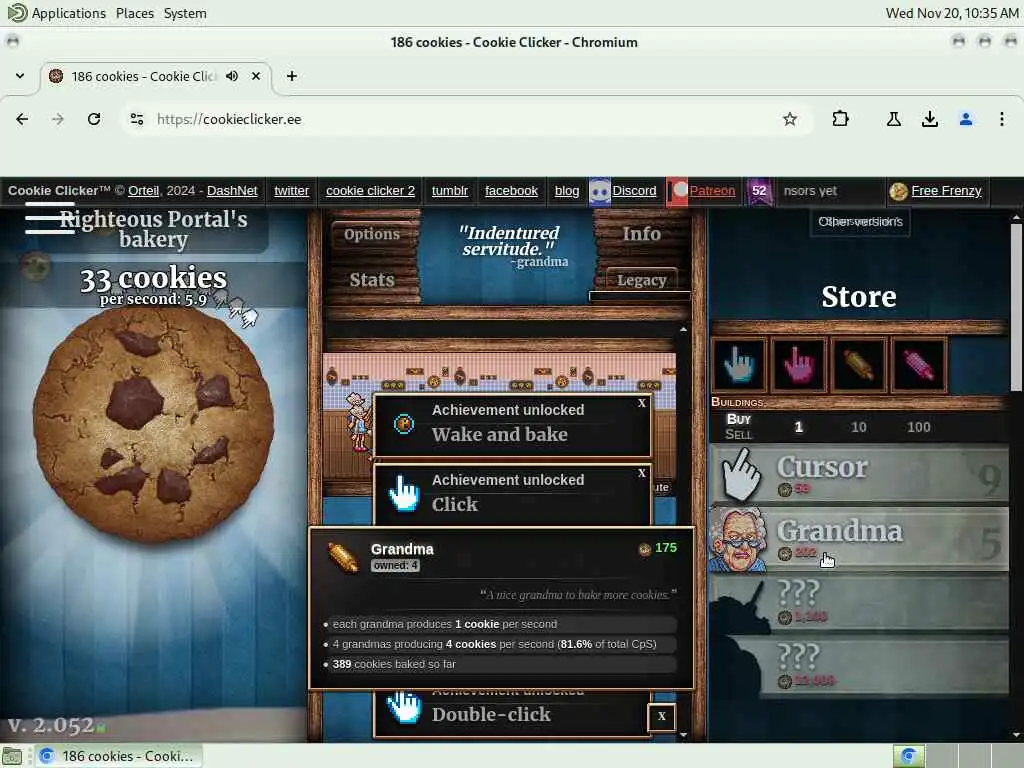Open the Discord link
Viewport: 1024px width, 768px height.
click(x=634, y=191)
